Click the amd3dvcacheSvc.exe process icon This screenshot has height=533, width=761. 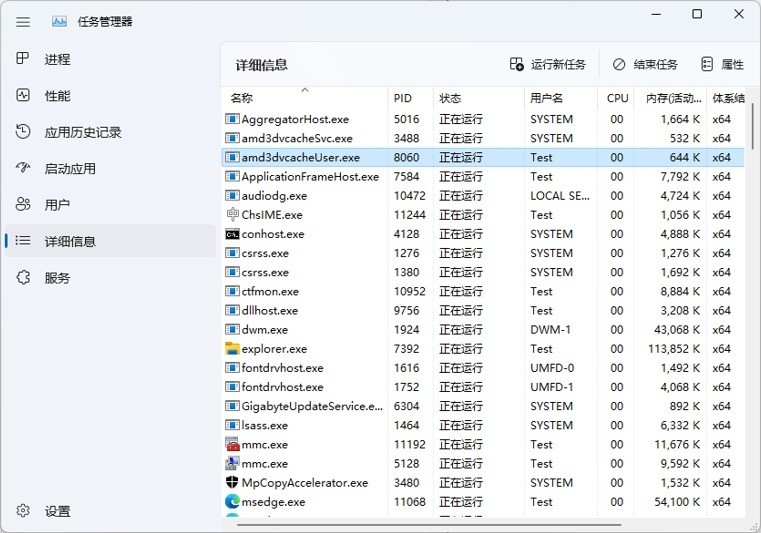(x=232, y=138)
